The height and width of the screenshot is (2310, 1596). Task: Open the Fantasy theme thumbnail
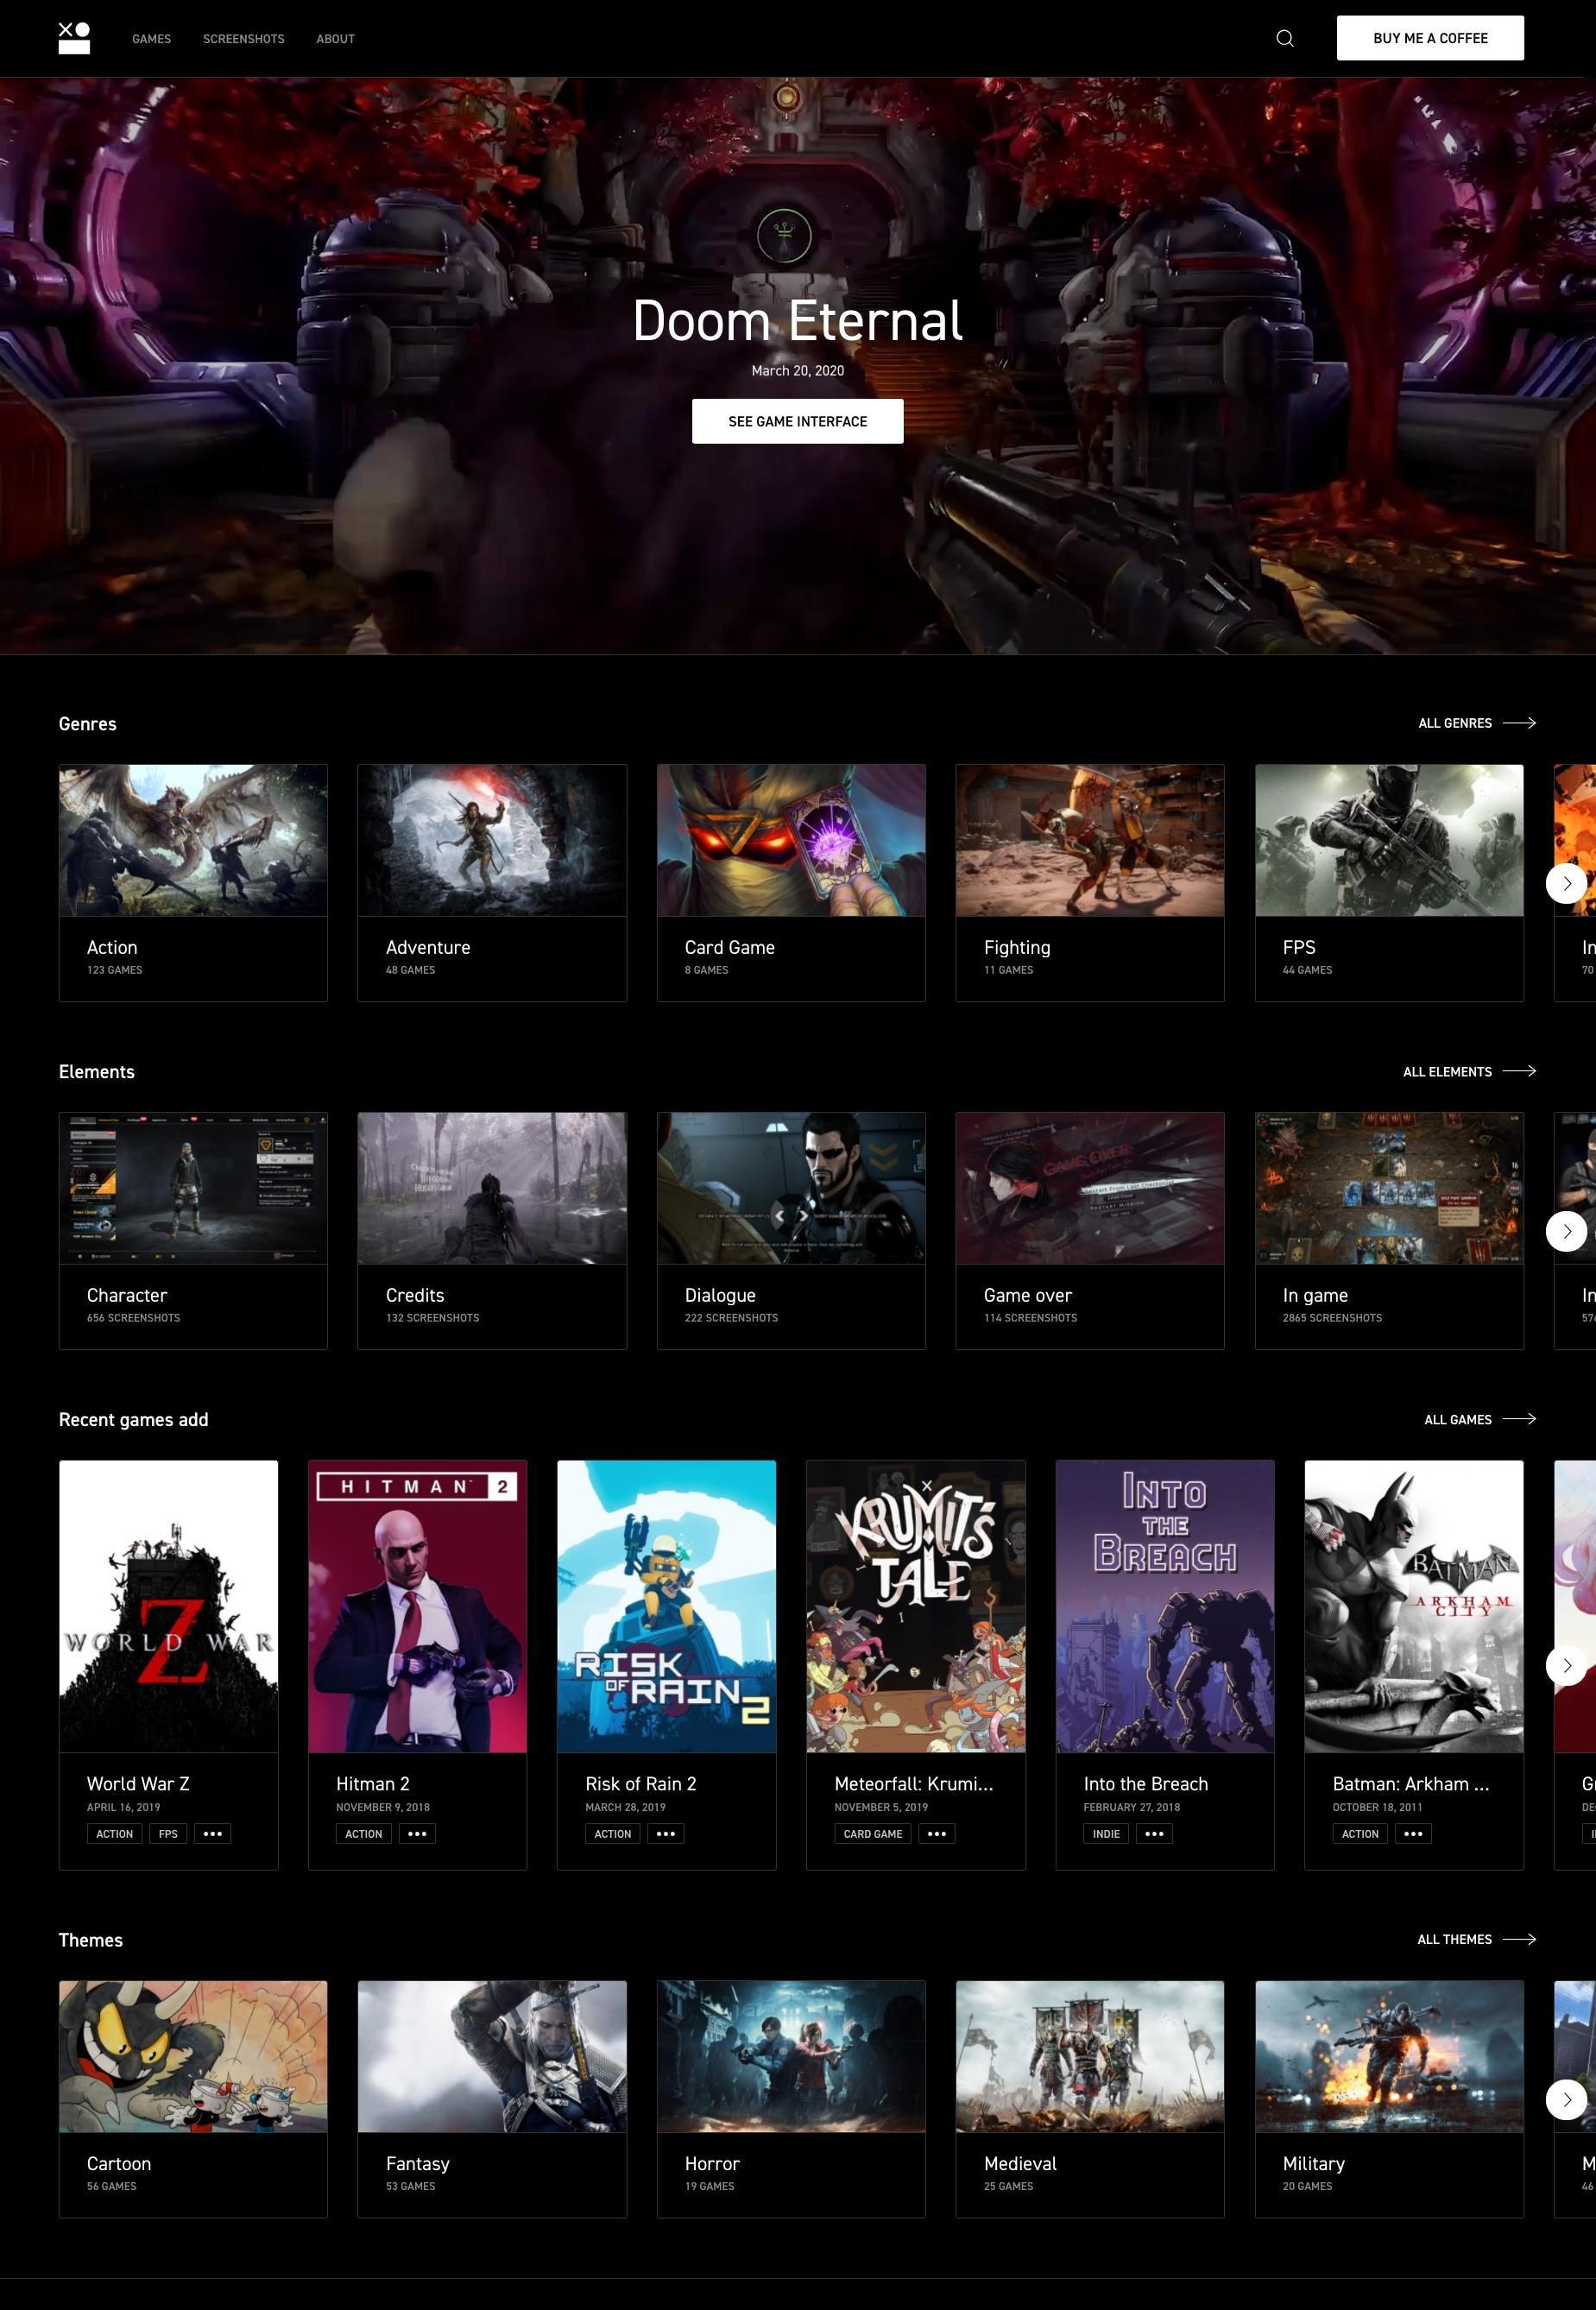click(x=492, y=2056)
